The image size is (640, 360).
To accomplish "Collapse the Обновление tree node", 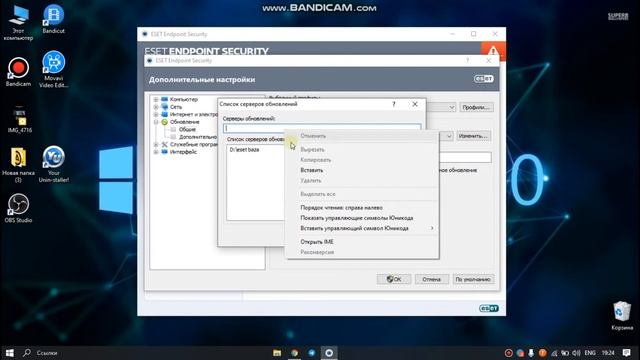I will pos(156,122).
